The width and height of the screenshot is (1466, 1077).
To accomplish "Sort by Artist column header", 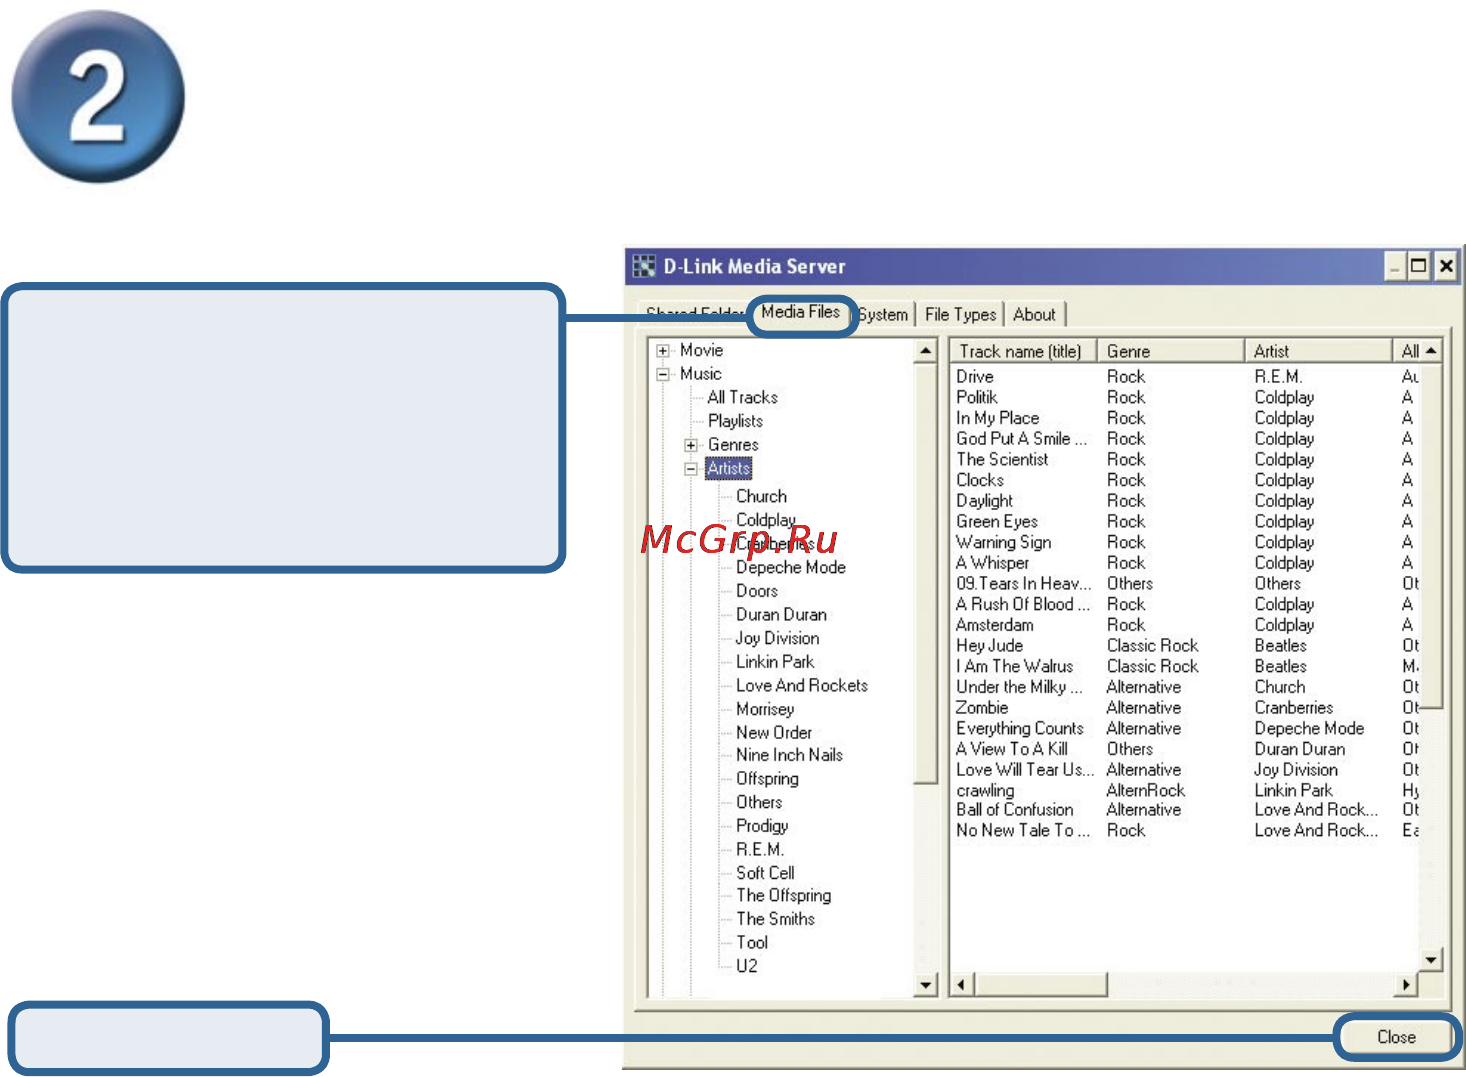I will [x=1319, y=351].
